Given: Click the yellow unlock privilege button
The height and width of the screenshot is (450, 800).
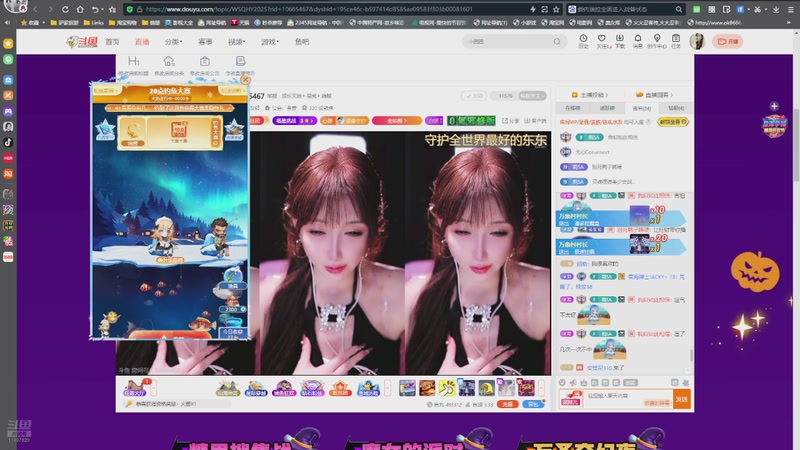Looking at the screenshot, I should coord(673,122).
